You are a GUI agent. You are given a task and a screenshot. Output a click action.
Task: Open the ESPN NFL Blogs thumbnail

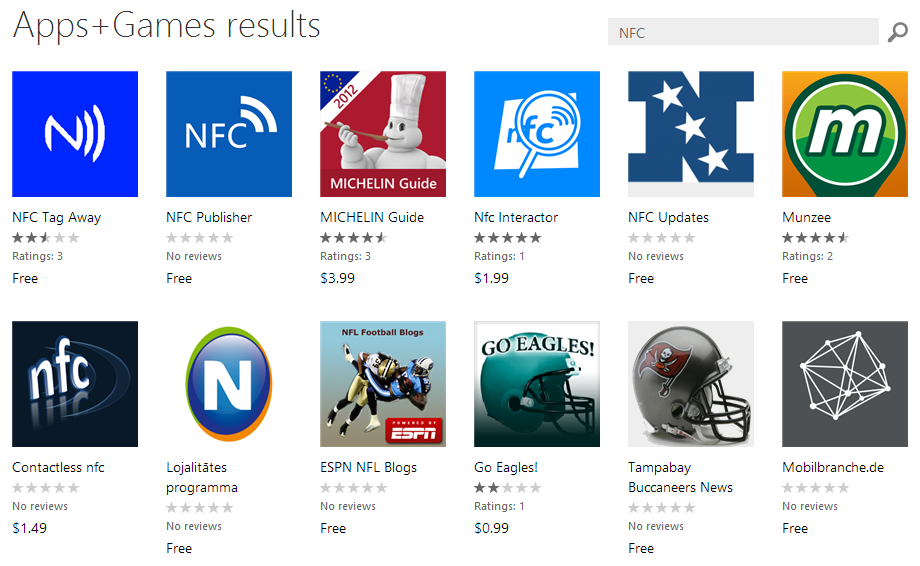tap(383, 384)
